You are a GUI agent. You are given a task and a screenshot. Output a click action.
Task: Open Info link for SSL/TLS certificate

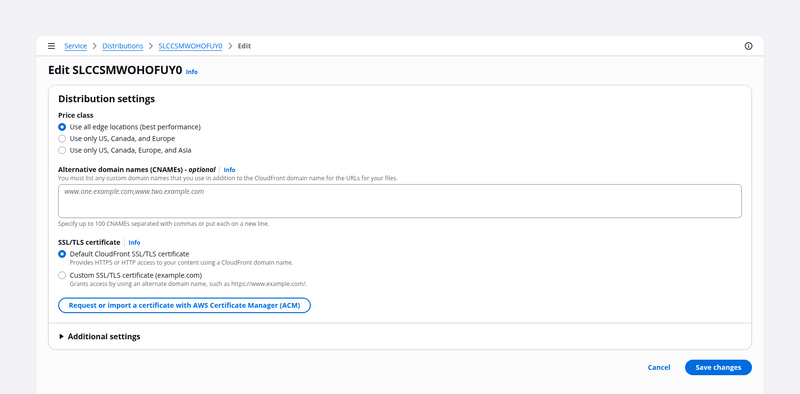134,242
